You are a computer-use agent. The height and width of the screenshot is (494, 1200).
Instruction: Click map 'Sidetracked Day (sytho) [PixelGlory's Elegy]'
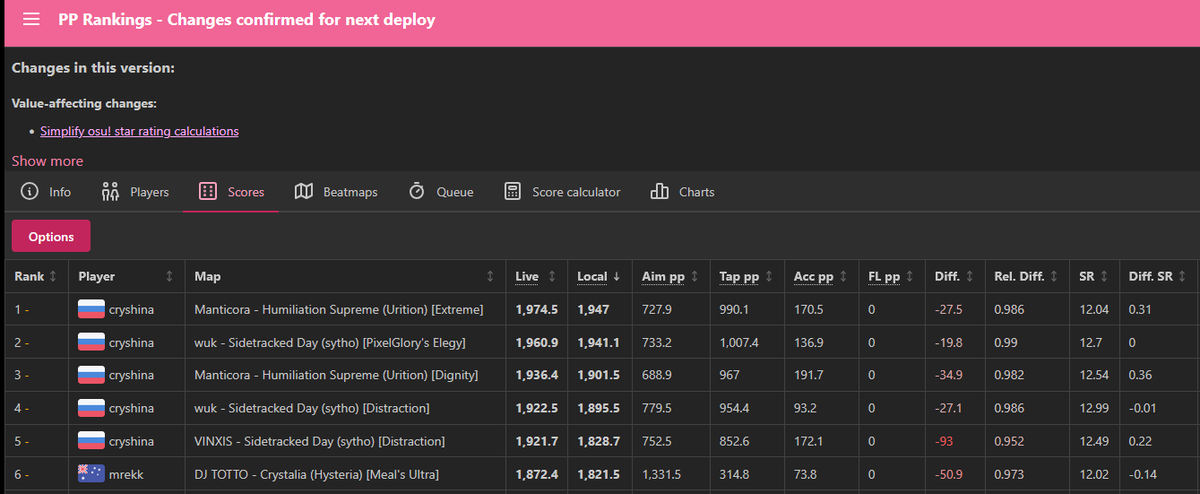click(330, 342)
